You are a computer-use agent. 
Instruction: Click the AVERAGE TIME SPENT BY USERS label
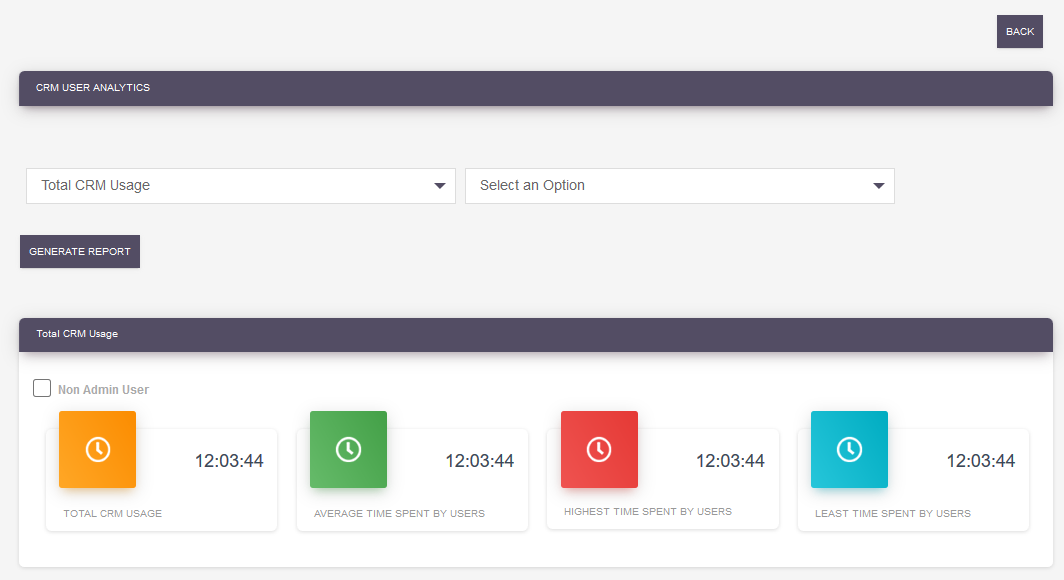(x=400, y=514)
